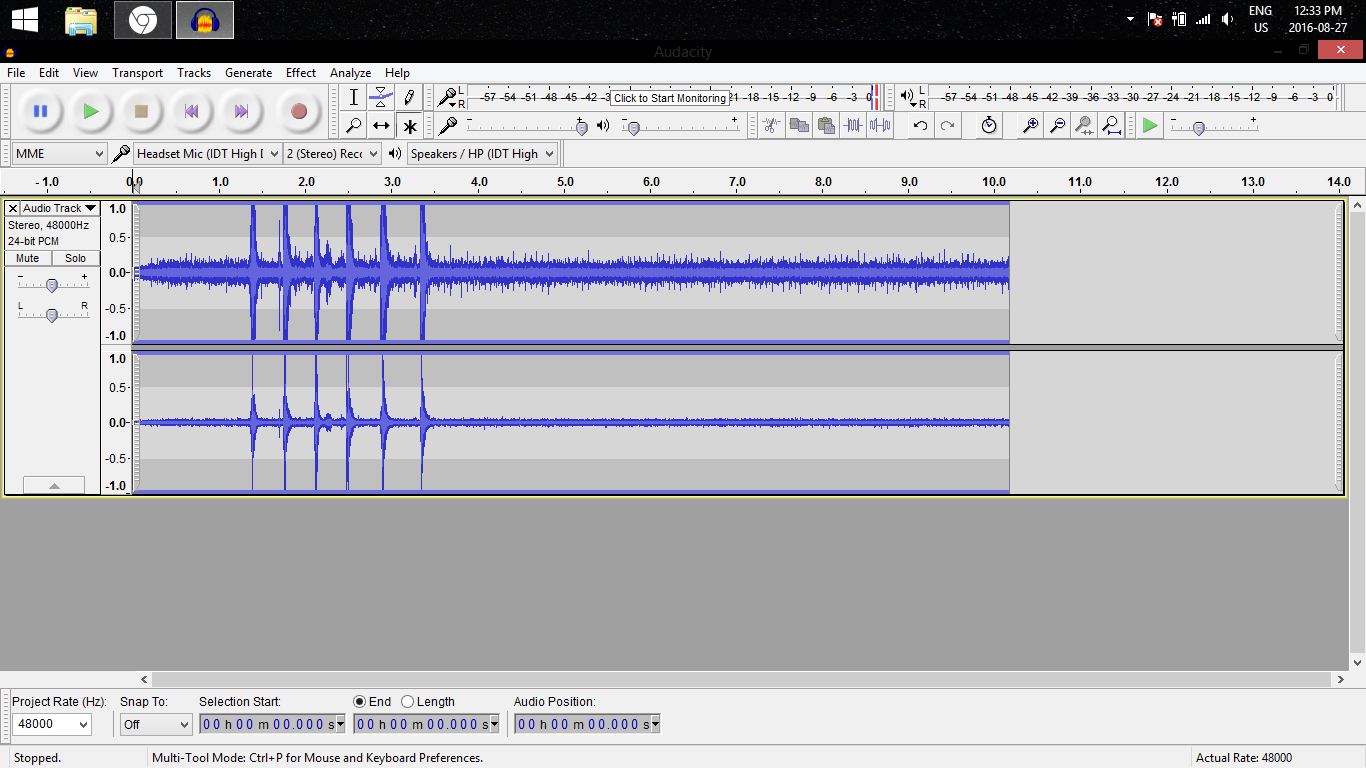
Task: Activate the Multi-Tool asterisk icon
Action: point(409,126)
